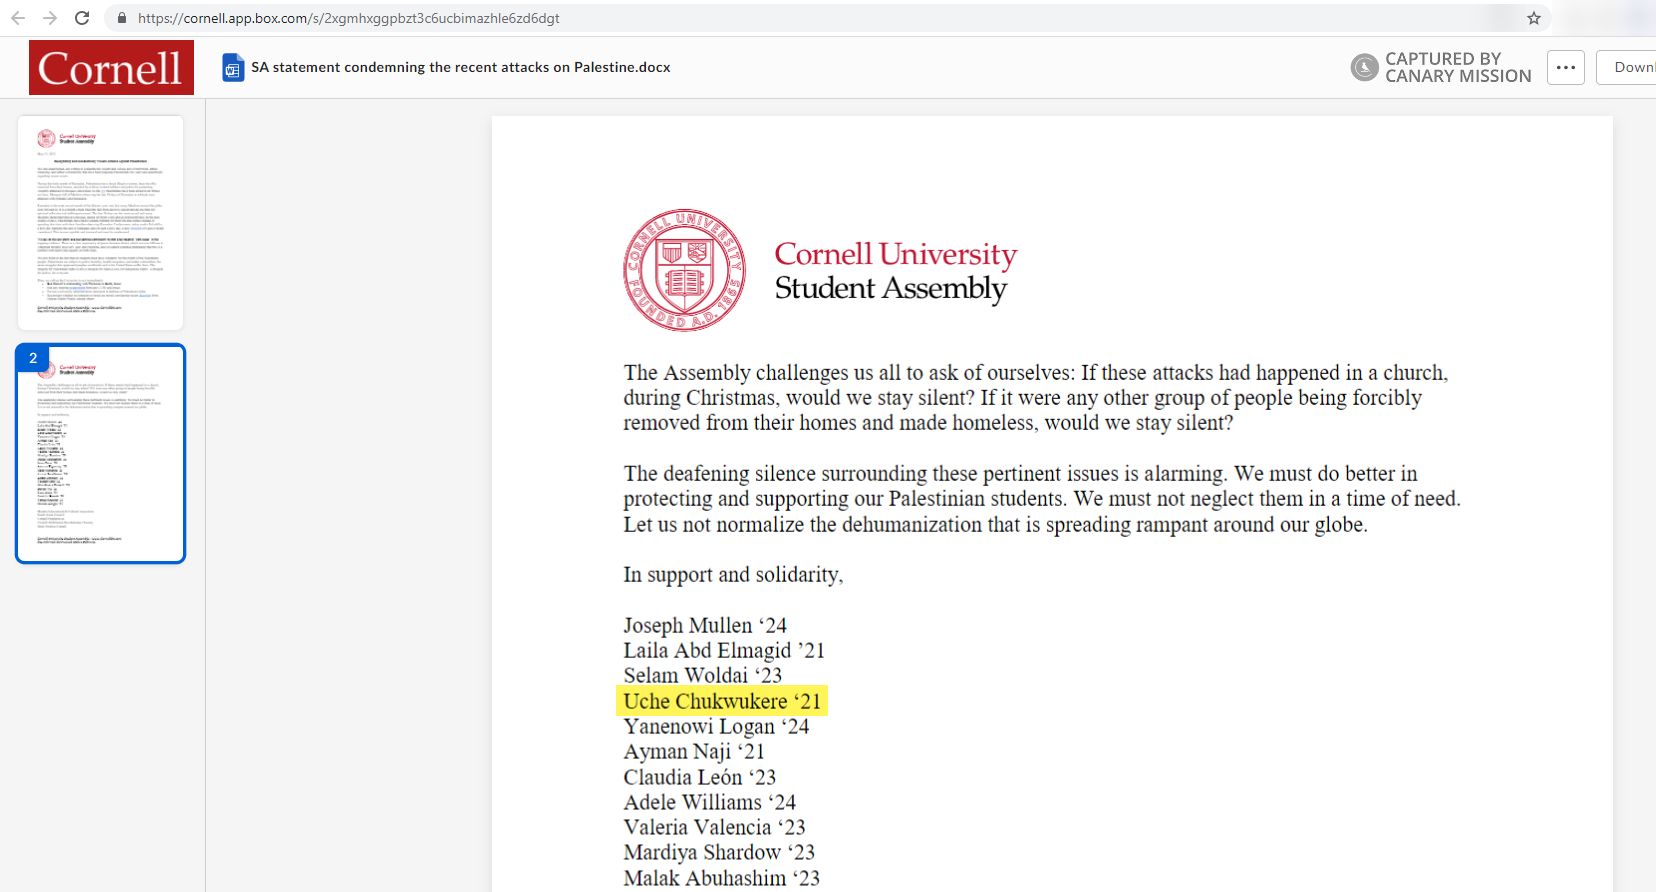Click the name Laila Abd Elmagid '21
Screen dimensions: 1656x892
coord(724,651)
